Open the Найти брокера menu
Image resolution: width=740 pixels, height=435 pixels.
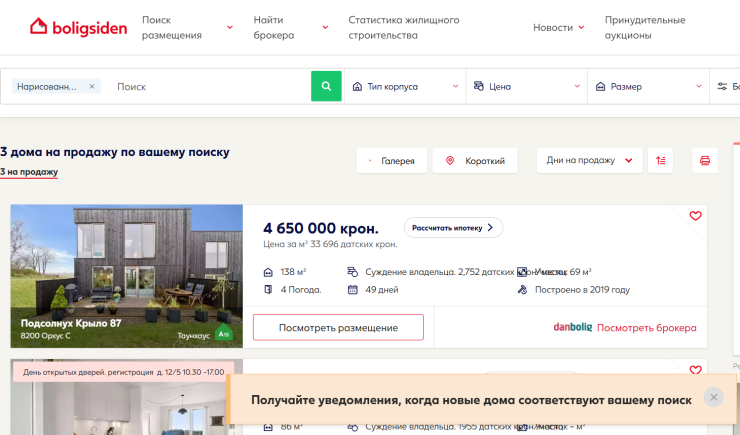(x=288, y=27)
